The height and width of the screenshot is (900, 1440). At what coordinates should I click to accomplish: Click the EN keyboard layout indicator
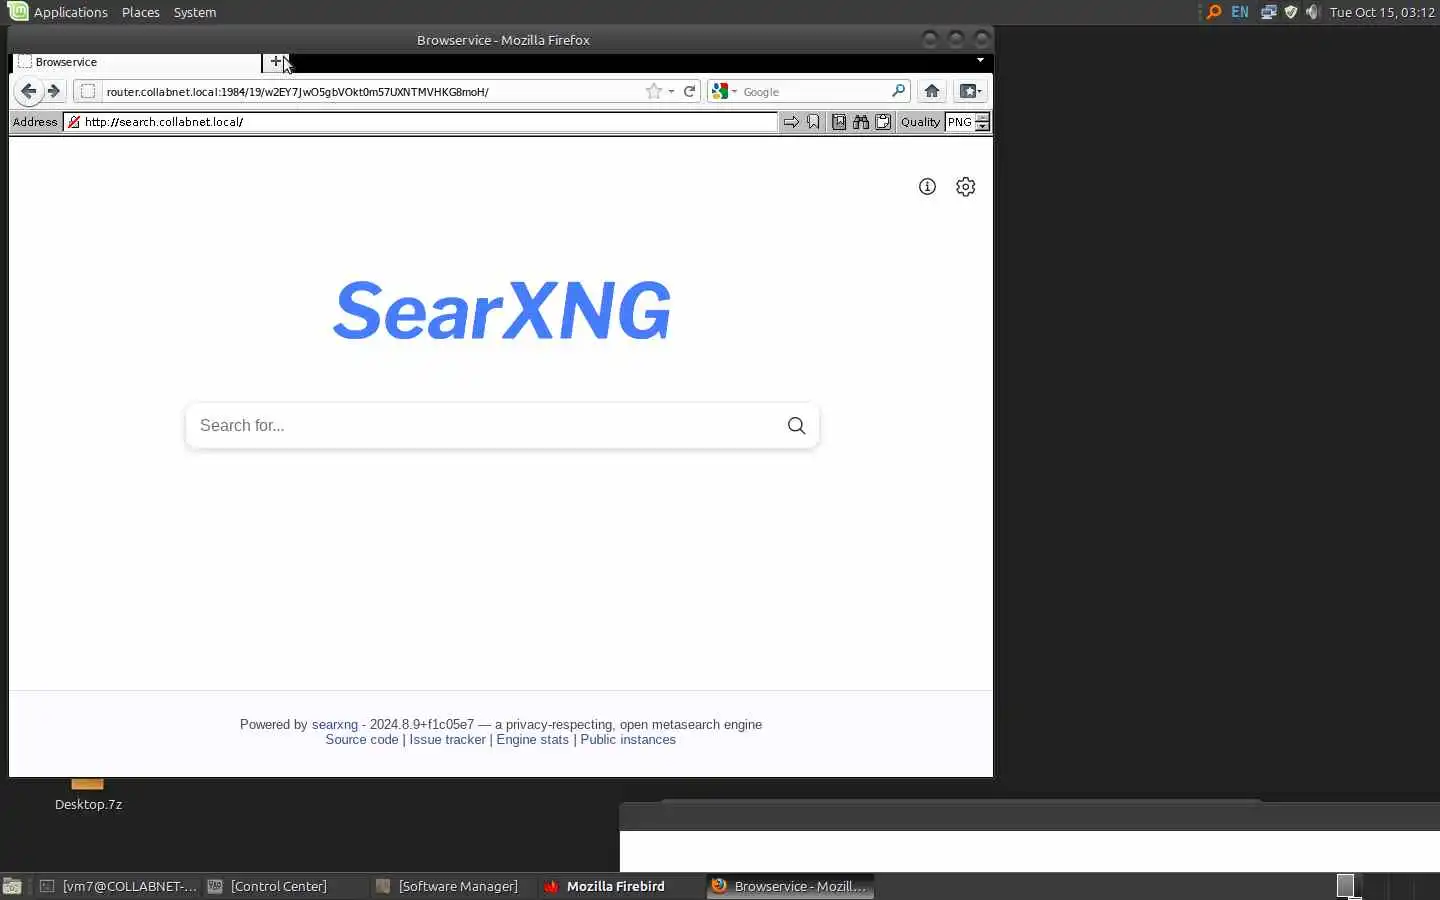click(1240, 12)
